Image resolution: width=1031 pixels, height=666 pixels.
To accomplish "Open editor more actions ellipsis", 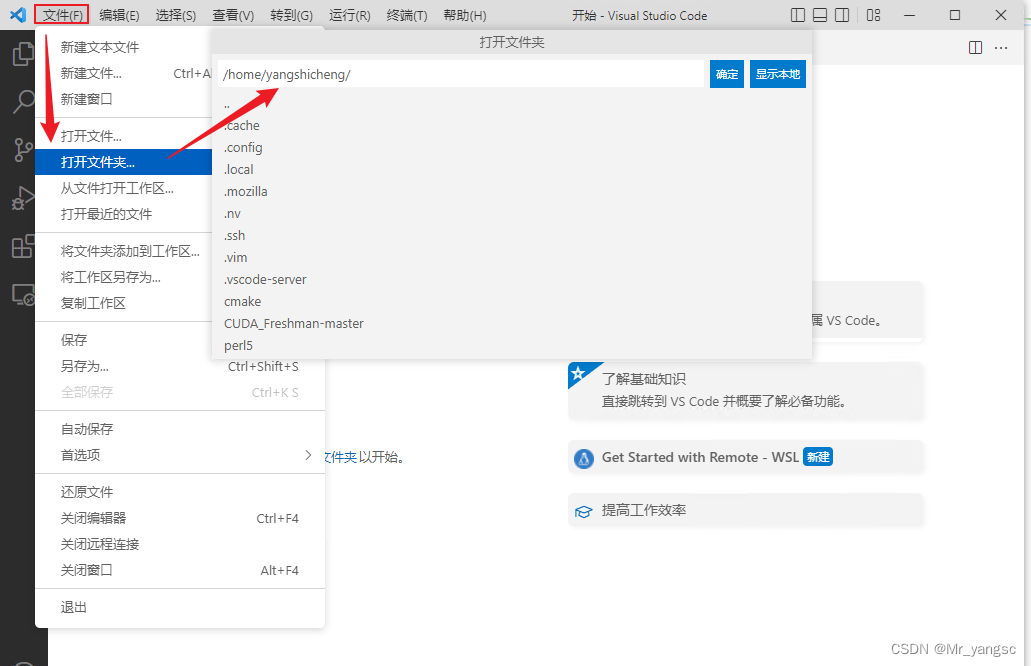I will [1001, 47].
